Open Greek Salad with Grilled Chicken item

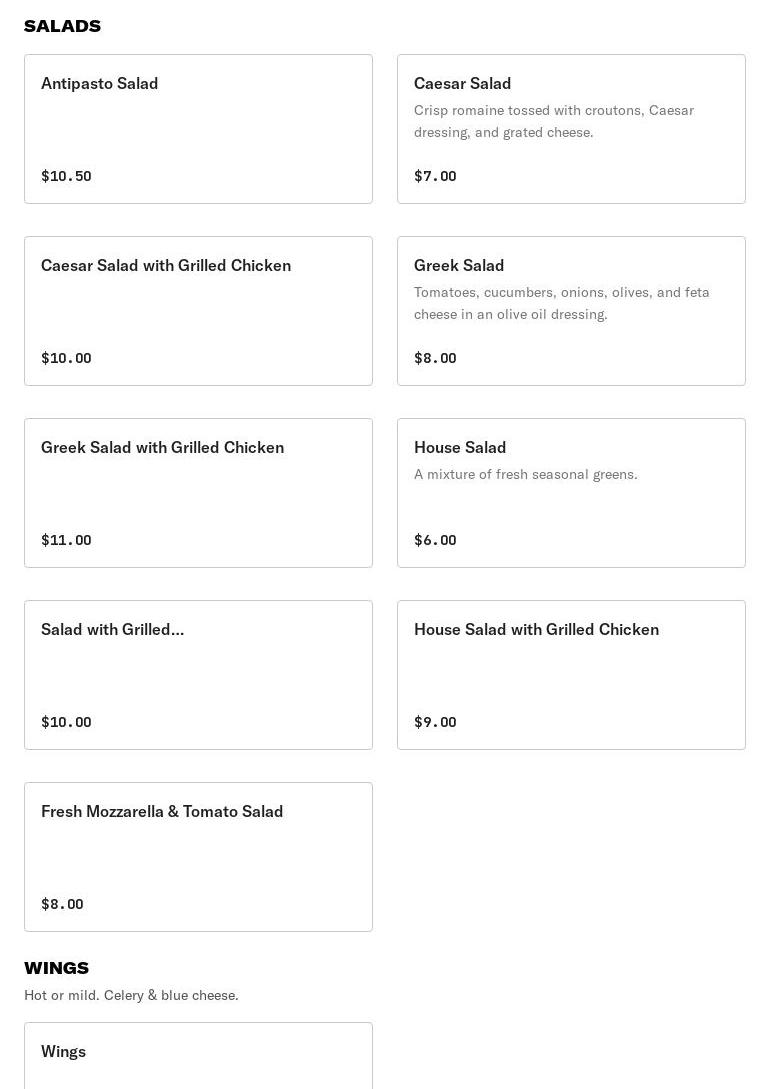tap(162, 448)
